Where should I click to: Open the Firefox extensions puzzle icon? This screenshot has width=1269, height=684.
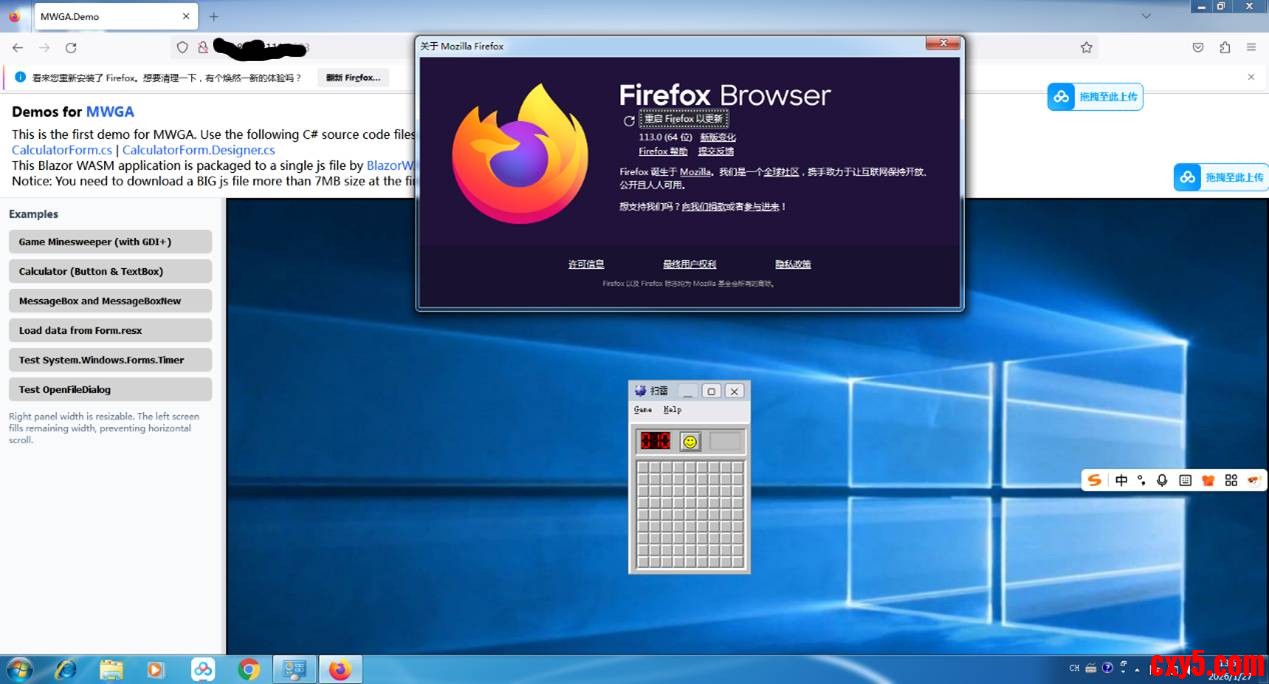click(x=1225, y=47)
